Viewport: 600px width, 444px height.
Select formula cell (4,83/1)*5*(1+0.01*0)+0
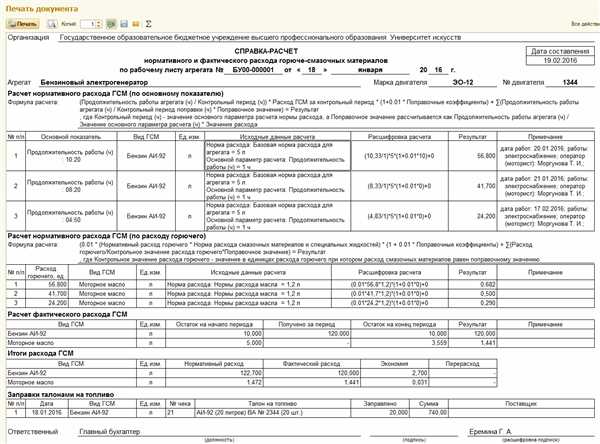pos(399,216)
